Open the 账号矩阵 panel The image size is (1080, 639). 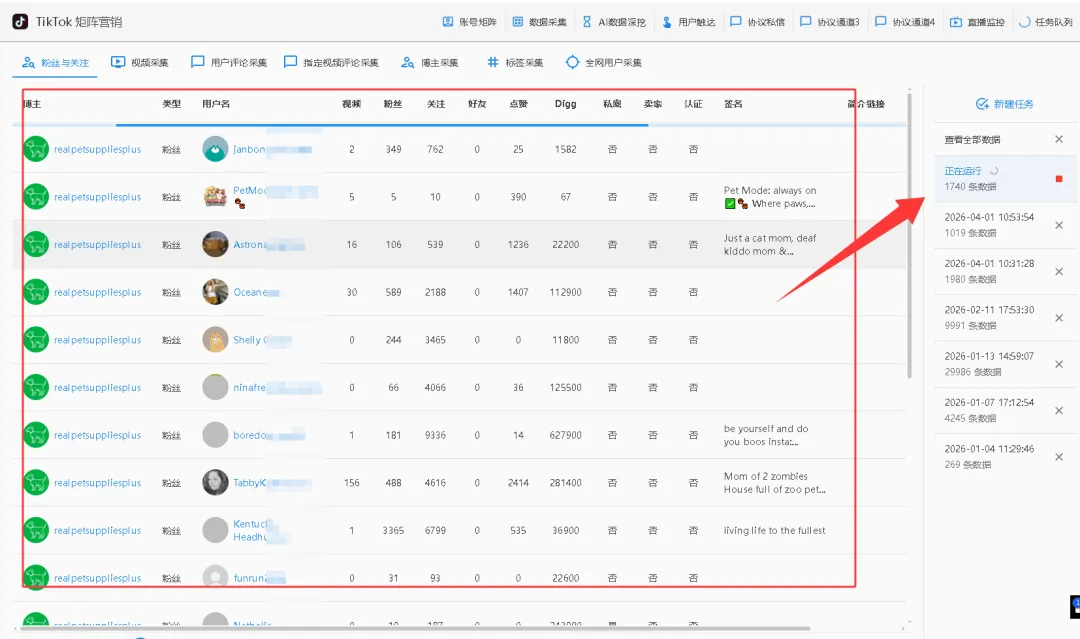click(x=466, y=20)
